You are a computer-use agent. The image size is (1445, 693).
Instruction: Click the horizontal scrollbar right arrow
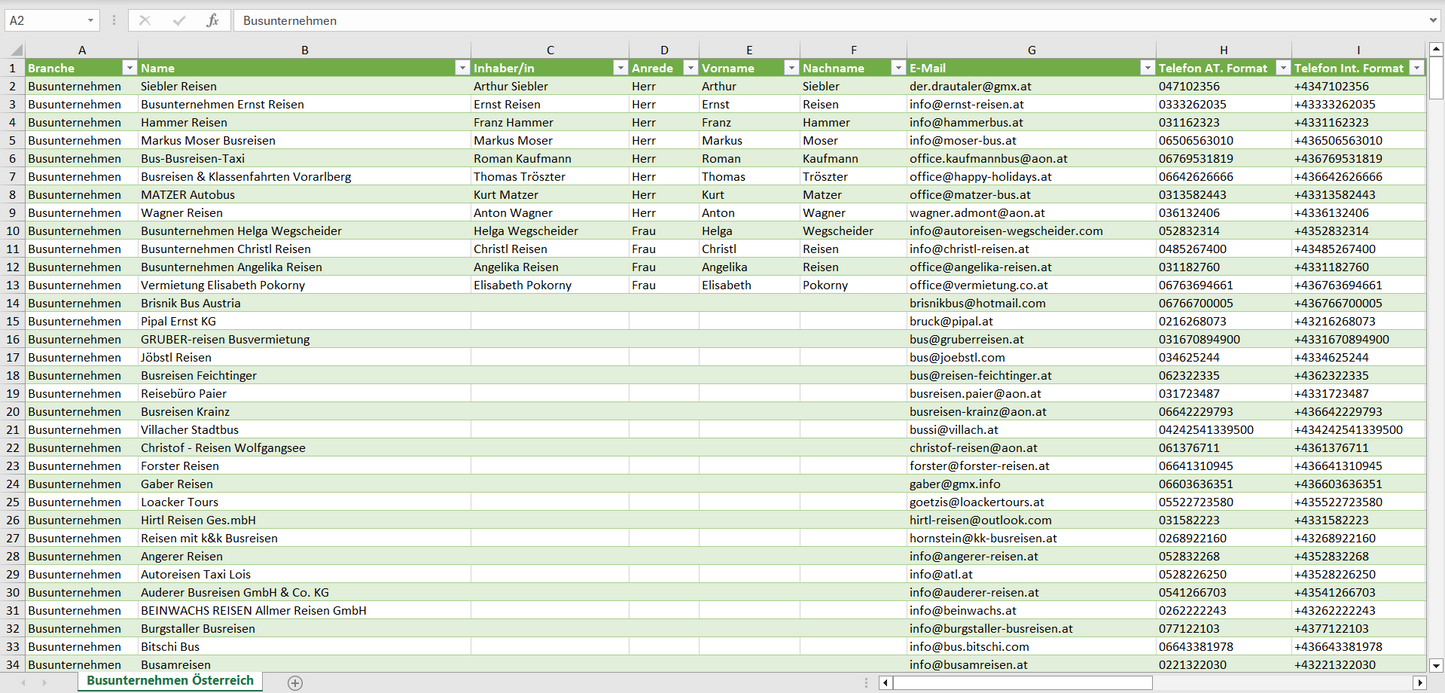(x=1419, y=682)
